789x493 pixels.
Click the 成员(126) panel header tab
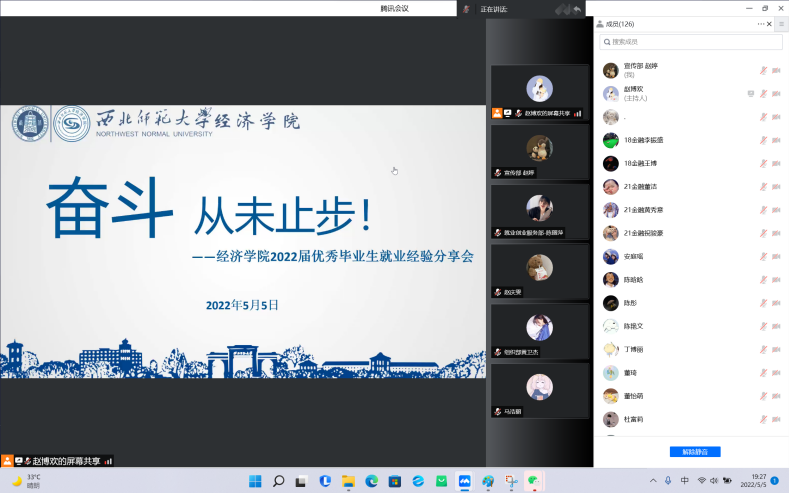pyautogui.click(x=617, y=23)
